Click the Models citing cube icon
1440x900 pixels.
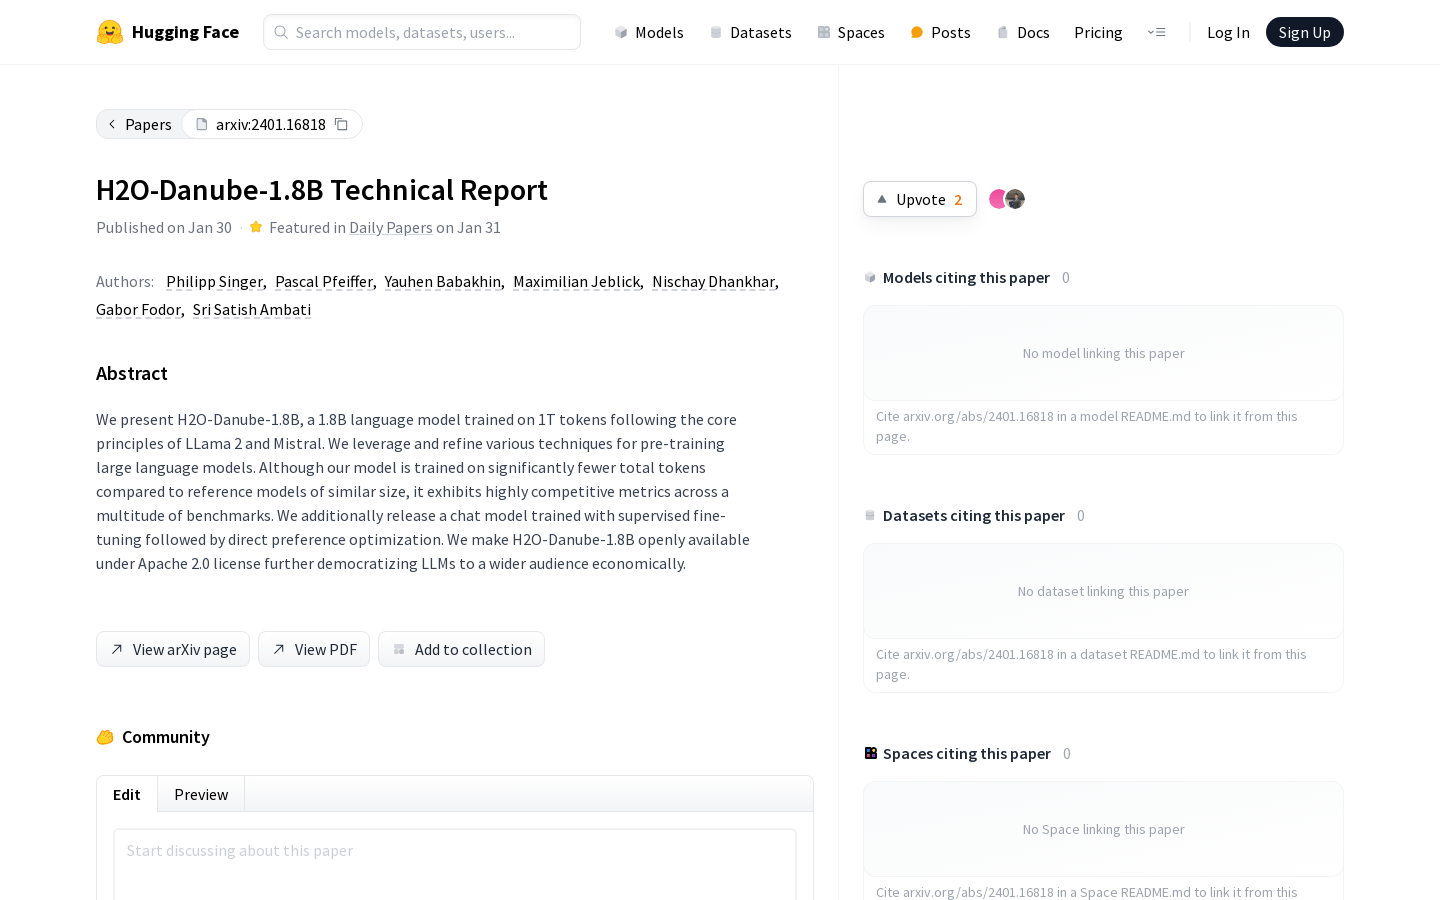tap(870, 277)
